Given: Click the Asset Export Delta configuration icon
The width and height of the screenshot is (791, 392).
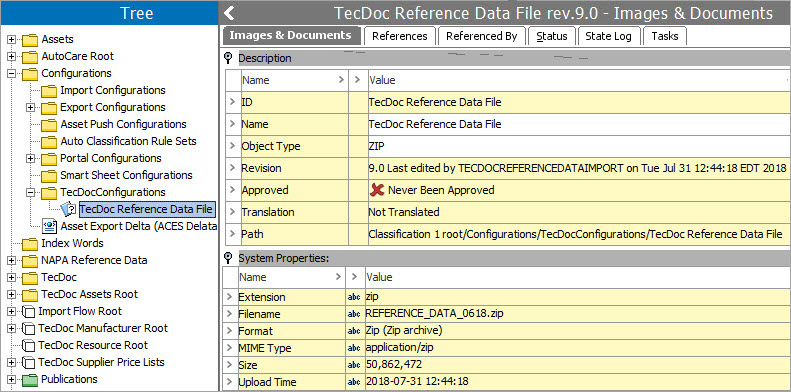Looking at the screenshot, I should click(49, 226).
